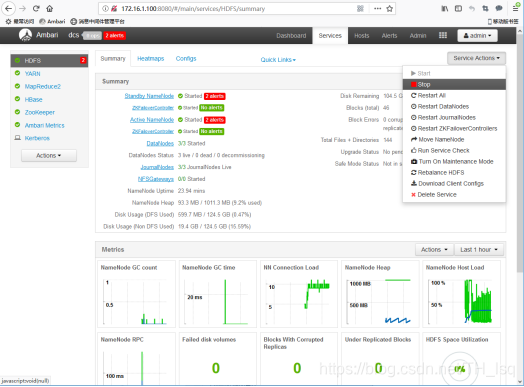Click the browser address bar URL

[x=193, y=9]
